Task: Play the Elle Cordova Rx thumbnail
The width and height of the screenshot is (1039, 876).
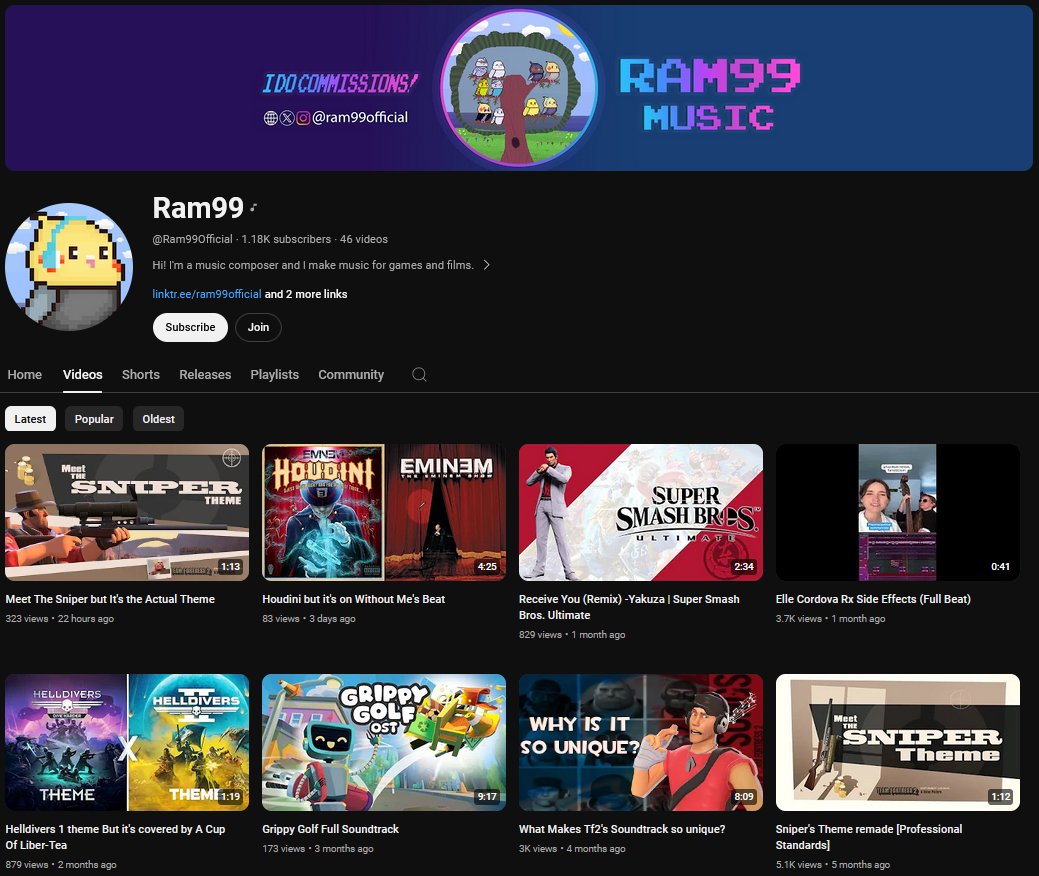Action: point(898,512)
